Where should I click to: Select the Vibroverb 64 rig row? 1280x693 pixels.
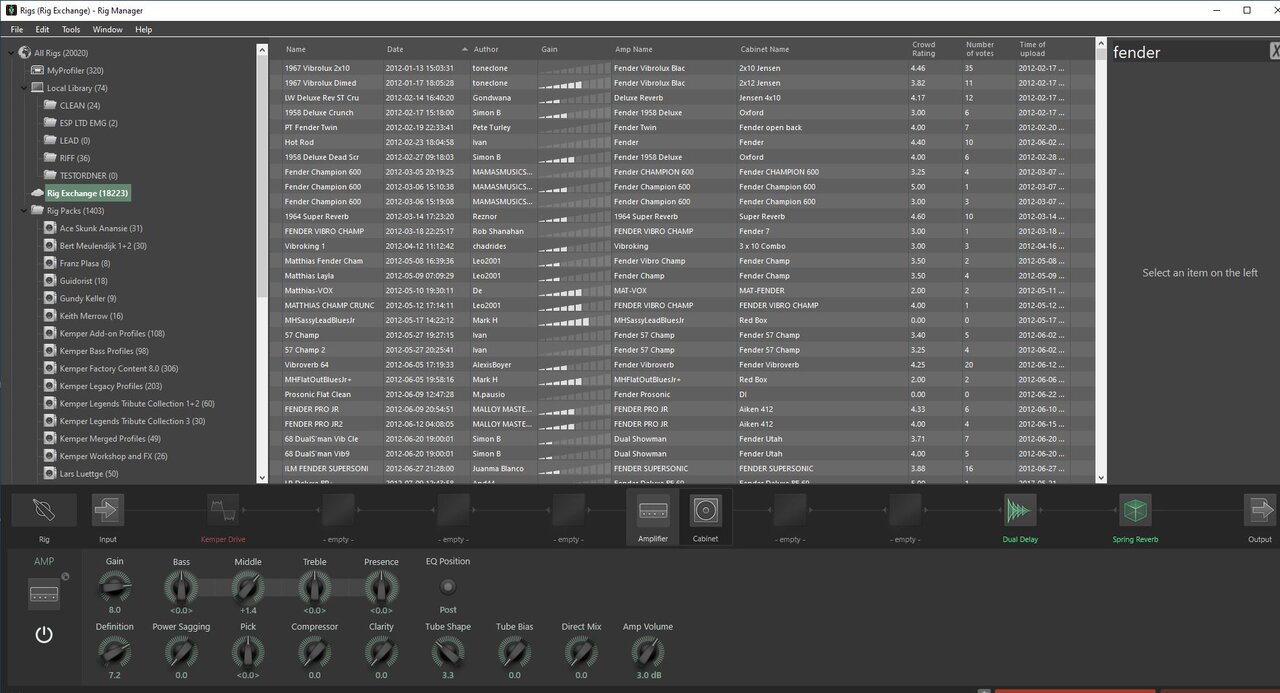coord(682,365)
